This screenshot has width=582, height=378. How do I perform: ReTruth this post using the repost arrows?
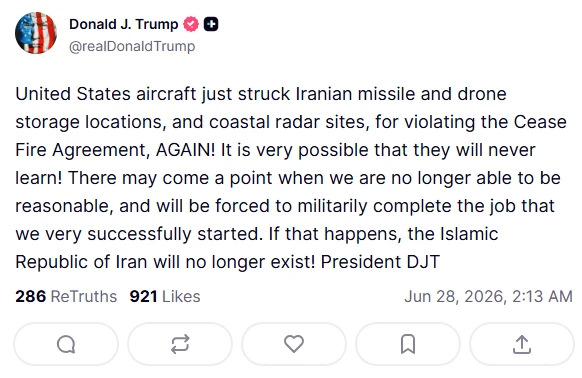point(180,344)
